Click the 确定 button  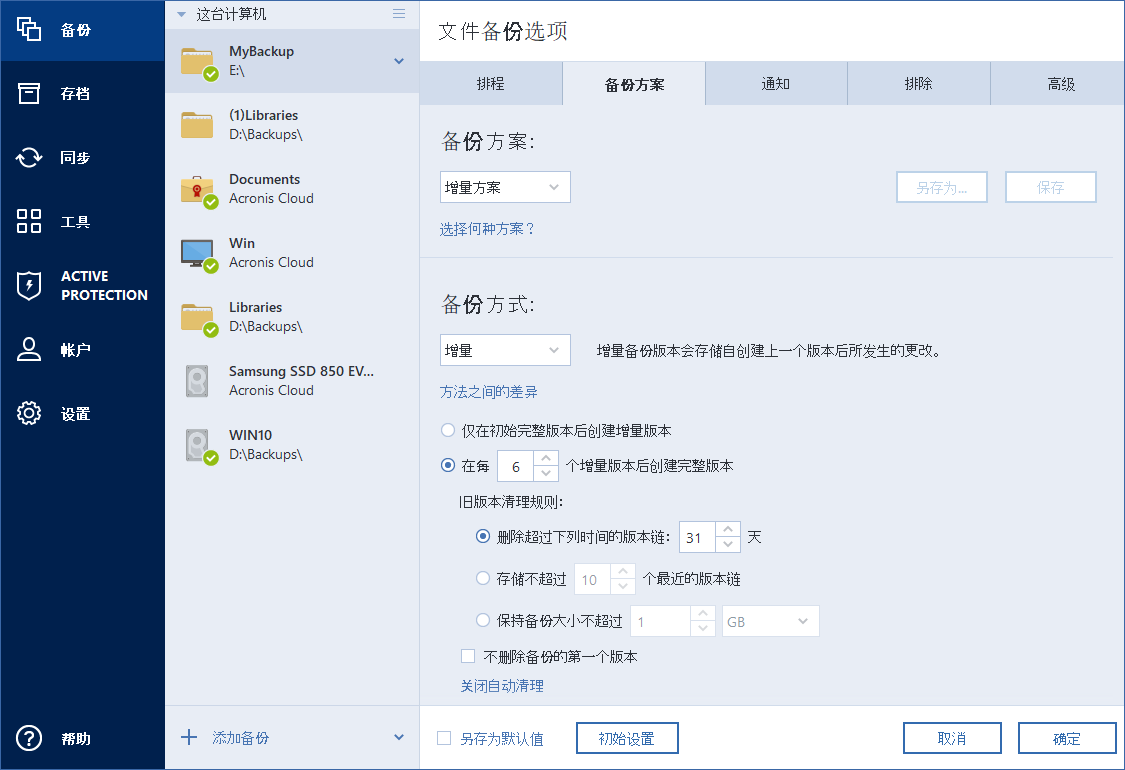pyautogui.click(x=1067, y=738)
